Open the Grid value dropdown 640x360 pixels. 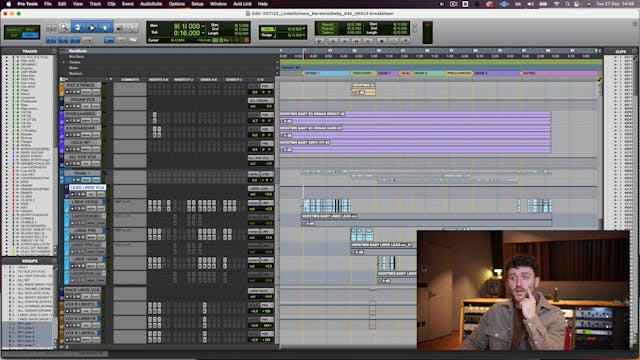click(x=304, y=29)
